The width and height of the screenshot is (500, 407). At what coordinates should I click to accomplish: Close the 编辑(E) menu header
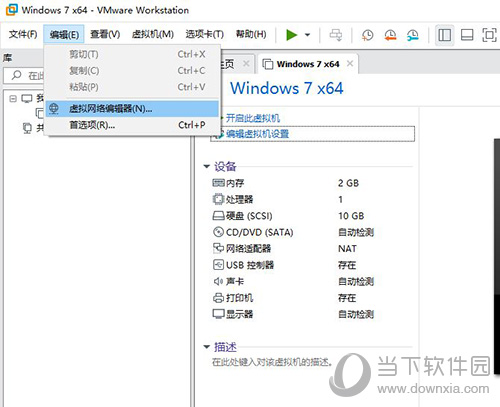point(64,34)
